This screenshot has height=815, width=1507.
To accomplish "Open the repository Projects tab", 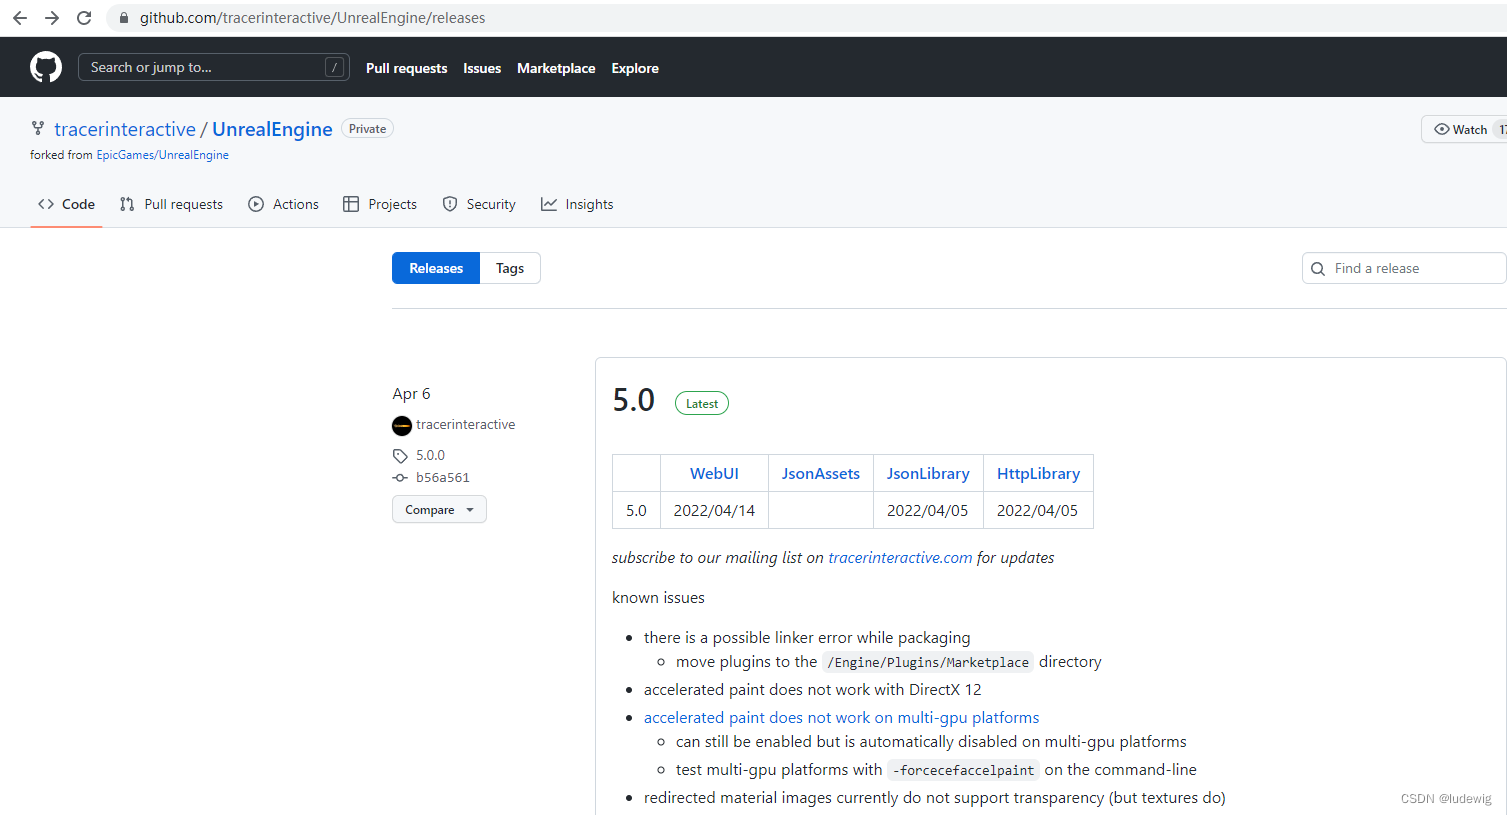I will pos(380,204).
